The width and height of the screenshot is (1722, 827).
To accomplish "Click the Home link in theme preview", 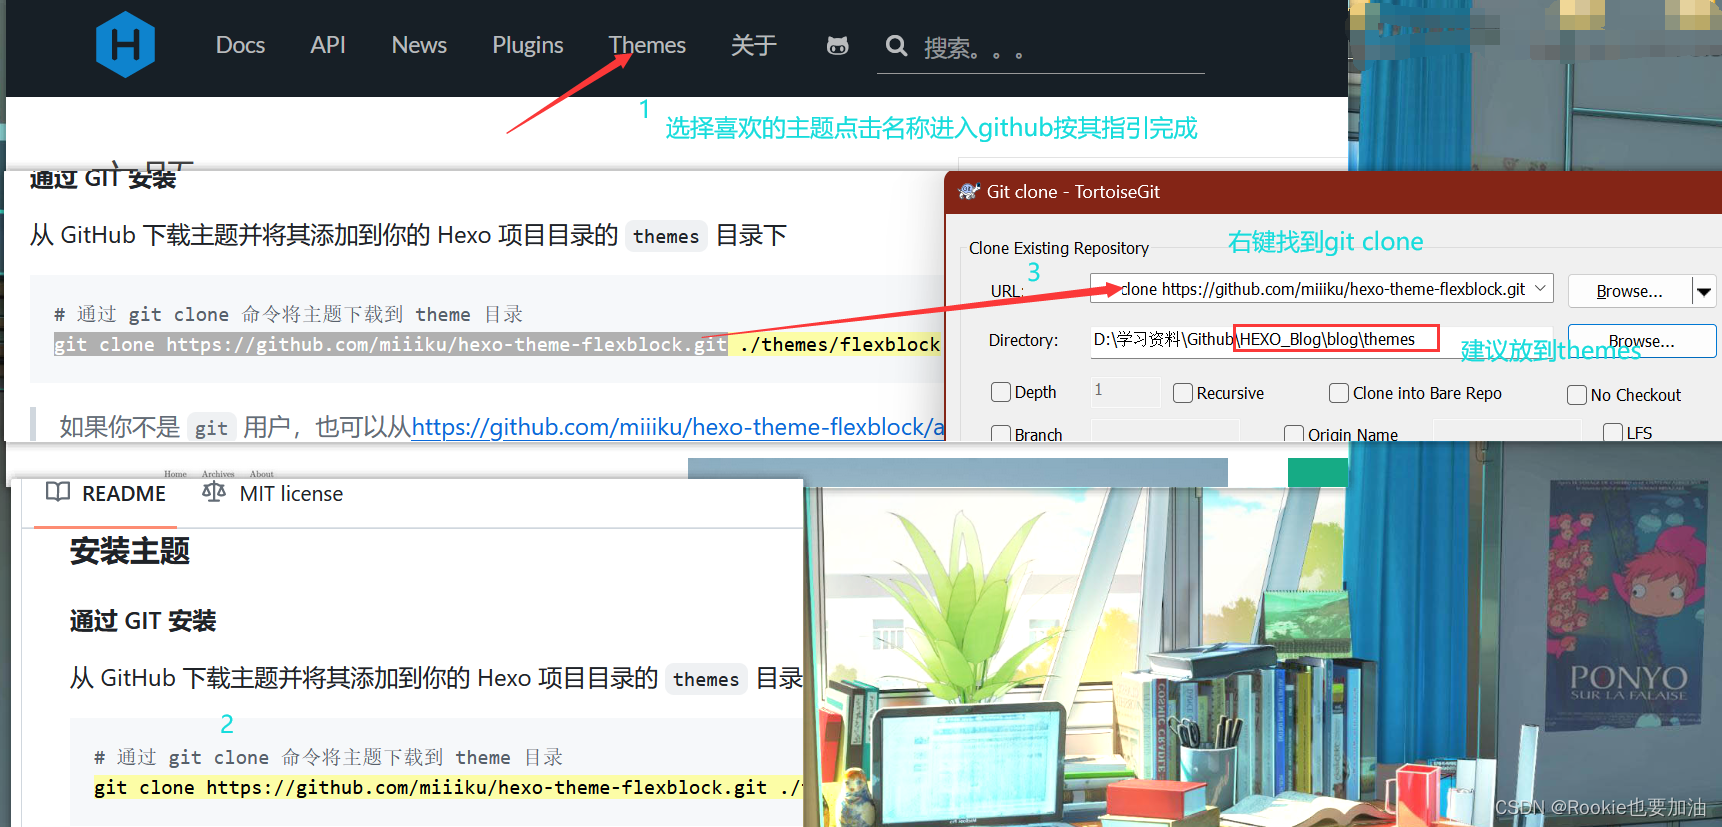I will (x=175, y=474).
